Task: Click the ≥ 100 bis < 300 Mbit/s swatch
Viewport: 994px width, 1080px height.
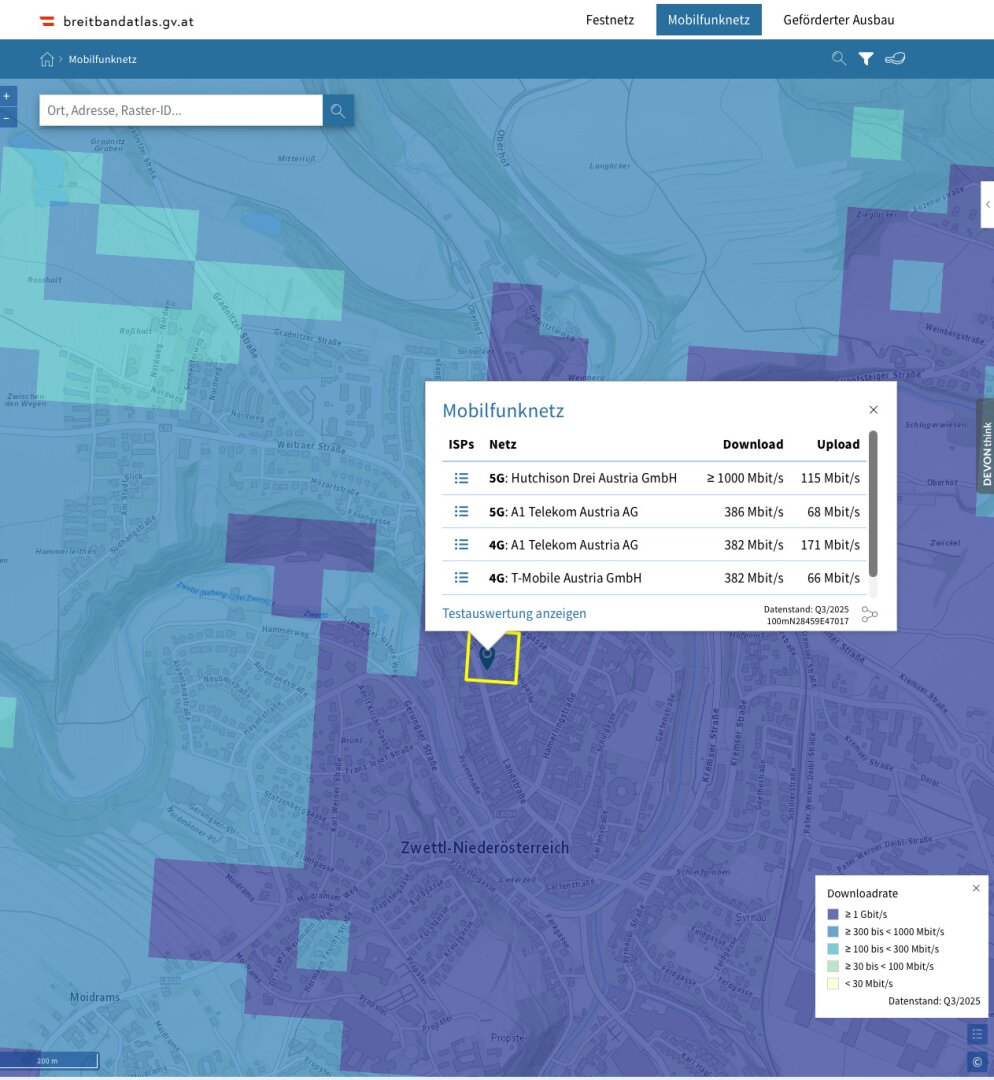Action: pyautogui.click(x=833, y=948)
